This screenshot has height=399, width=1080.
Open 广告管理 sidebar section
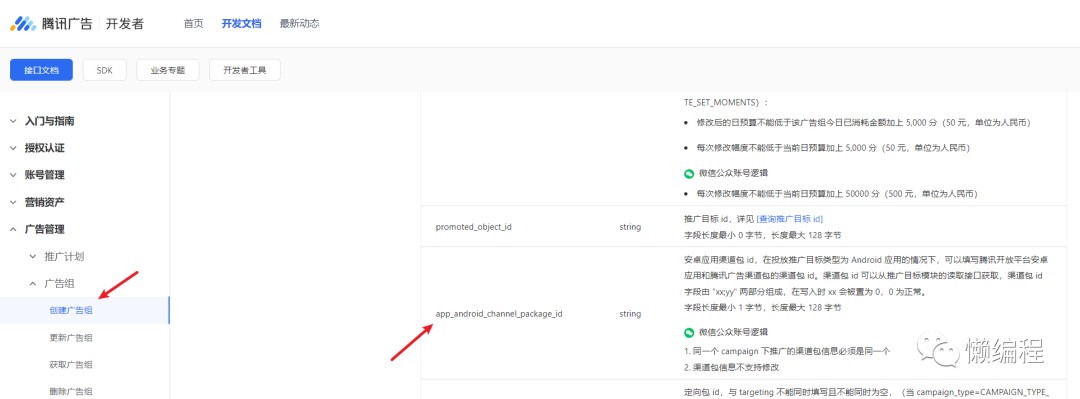45,229
